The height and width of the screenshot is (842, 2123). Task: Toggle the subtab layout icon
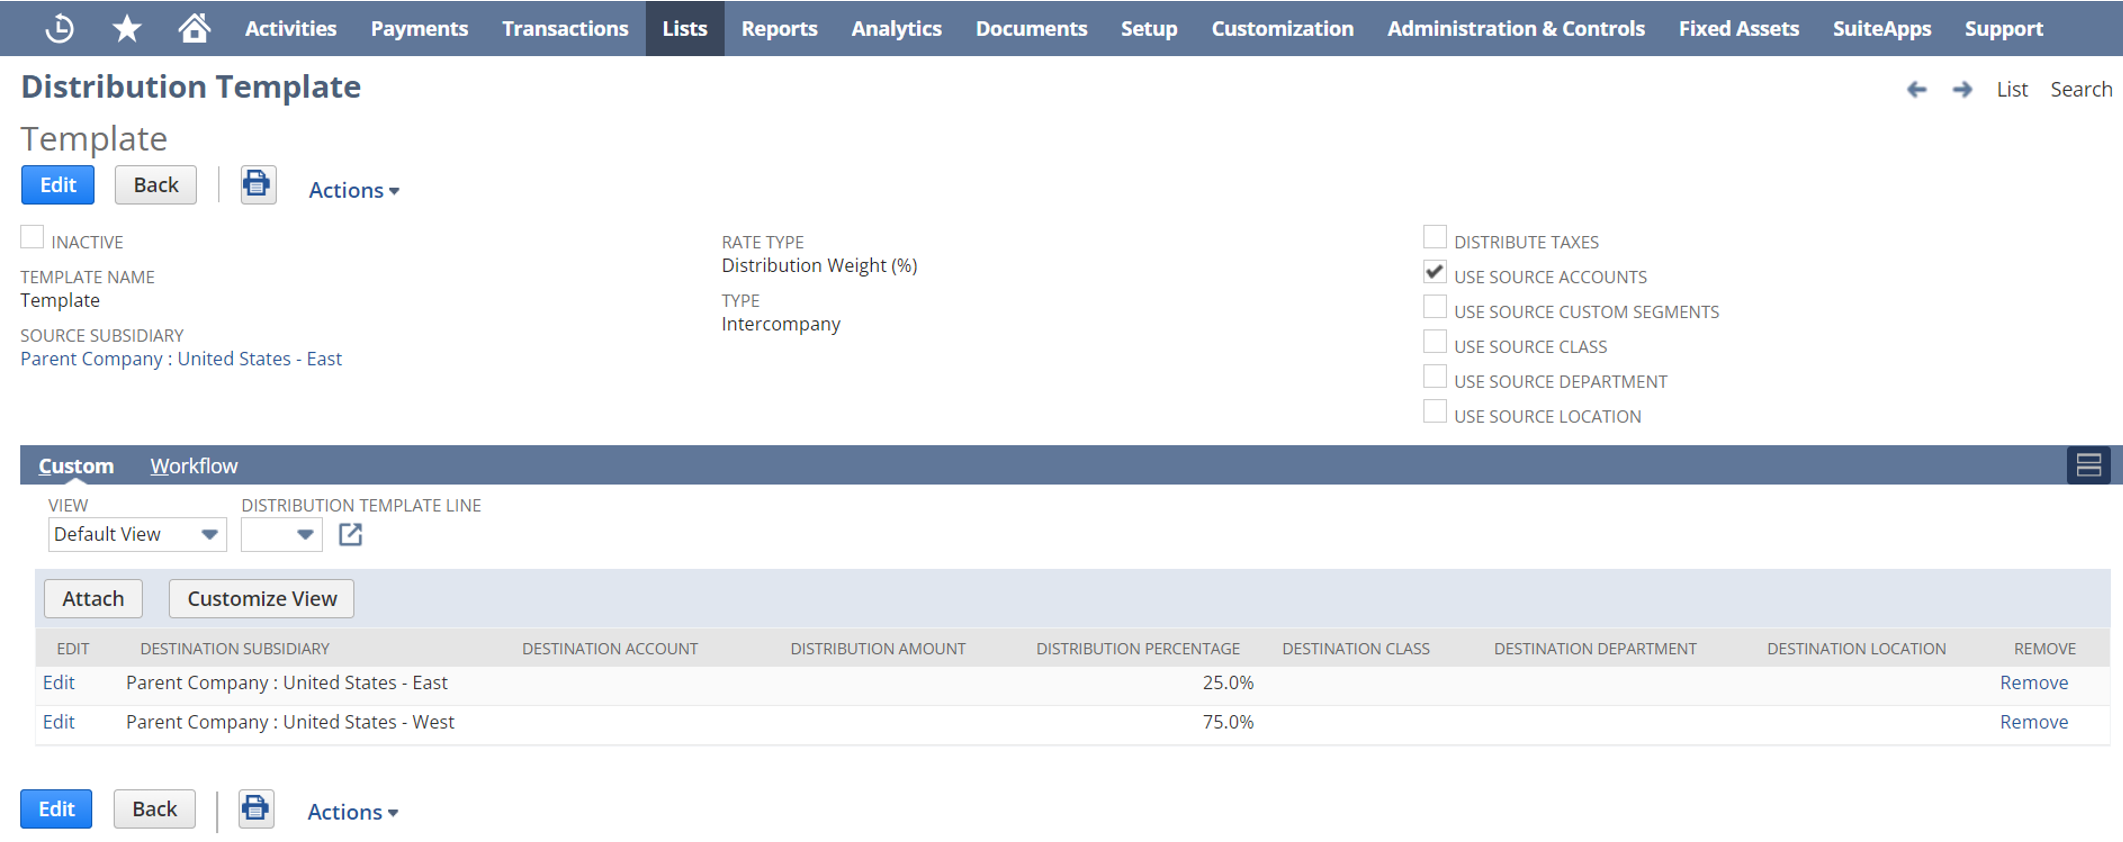2088,465
